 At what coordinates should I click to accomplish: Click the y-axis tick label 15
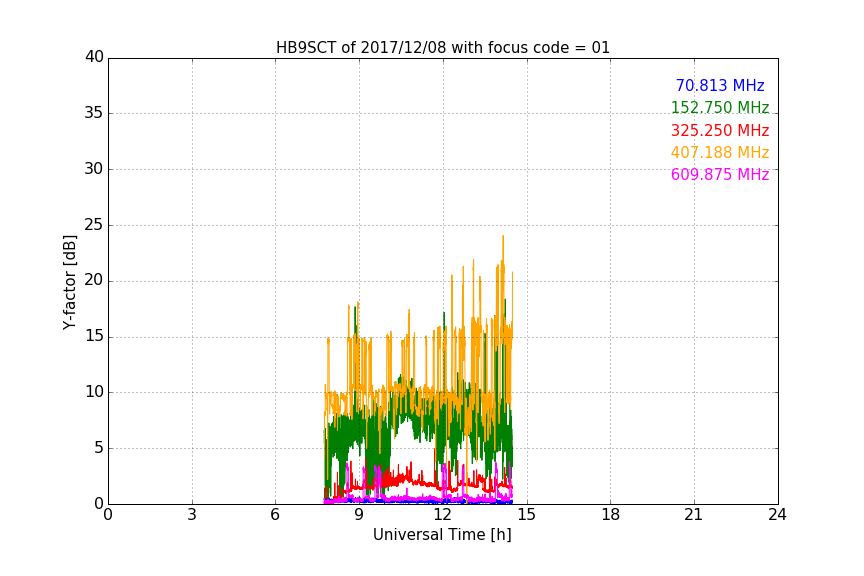(94, 336)
